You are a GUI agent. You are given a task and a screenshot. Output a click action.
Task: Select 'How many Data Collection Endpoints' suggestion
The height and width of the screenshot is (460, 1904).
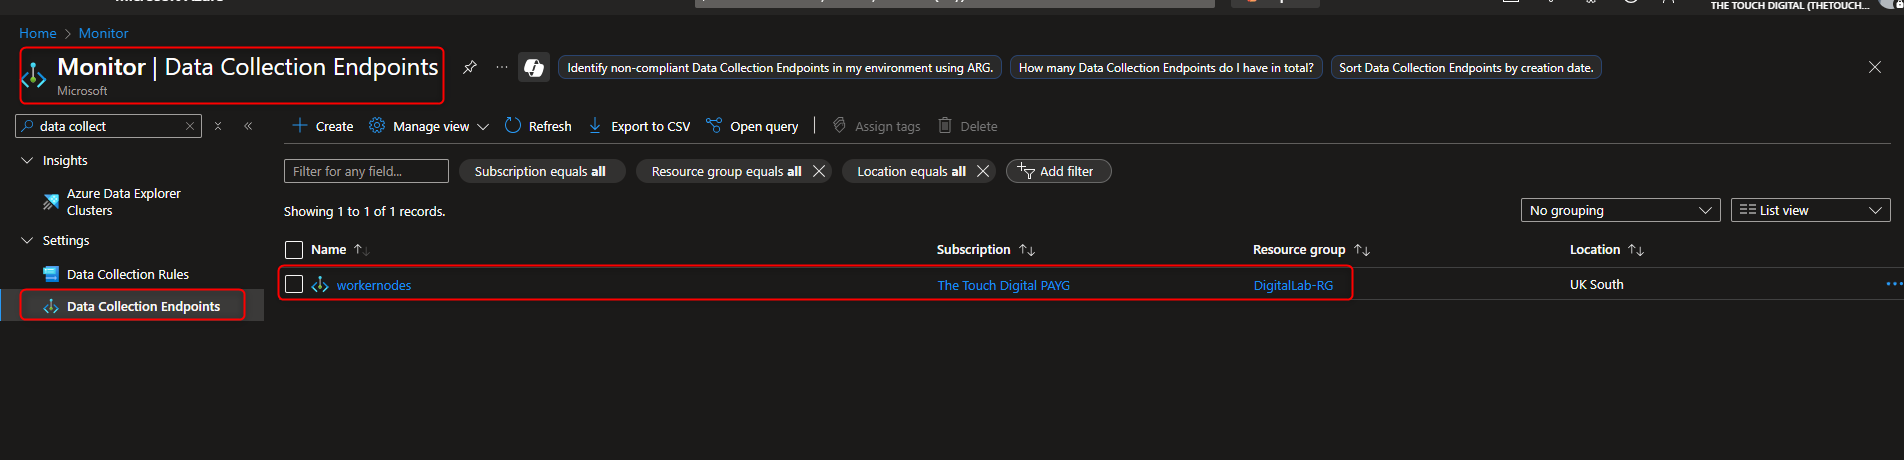point(1166,67)
